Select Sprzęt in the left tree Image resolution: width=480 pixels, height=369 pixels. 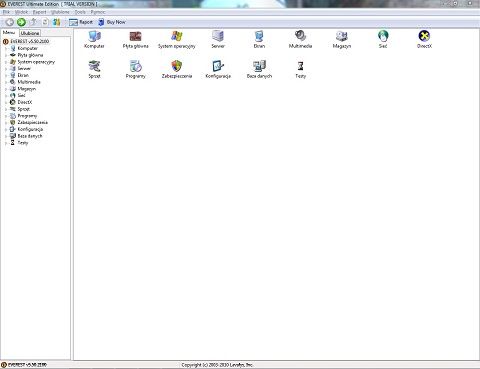[24, 109]
